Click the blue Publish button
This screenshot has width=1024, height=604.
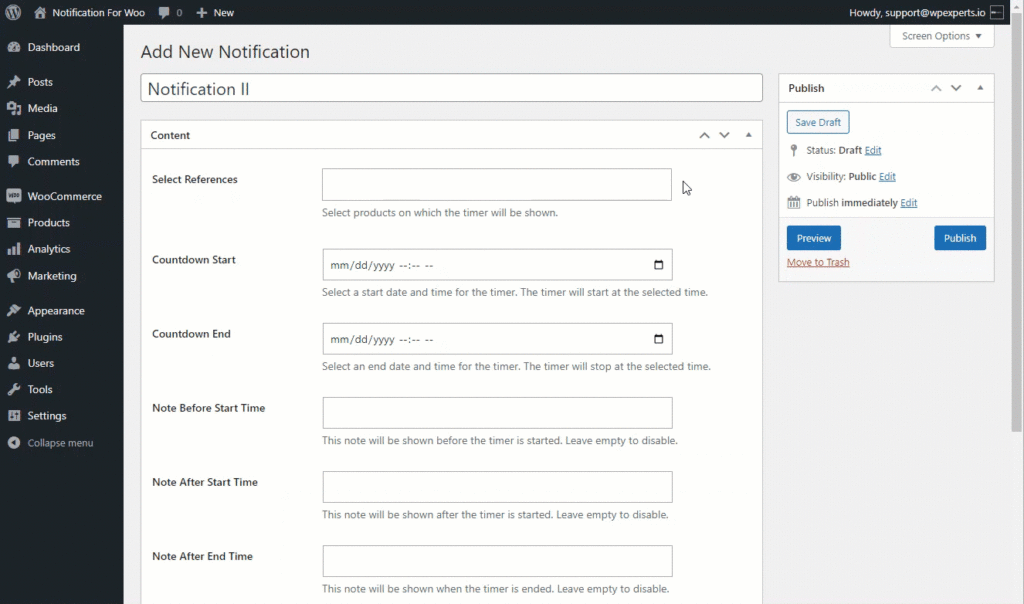pyautogui.click(x=959, y=238)
